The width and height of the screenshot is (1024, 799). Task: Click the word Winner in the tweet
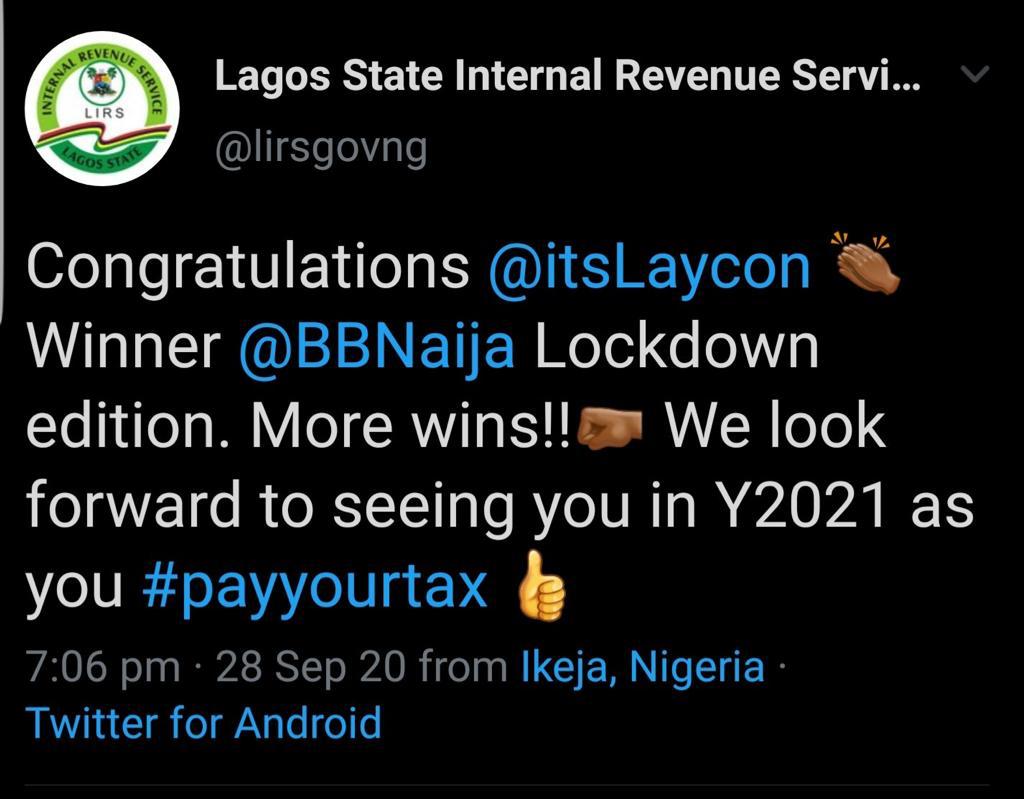123,348
